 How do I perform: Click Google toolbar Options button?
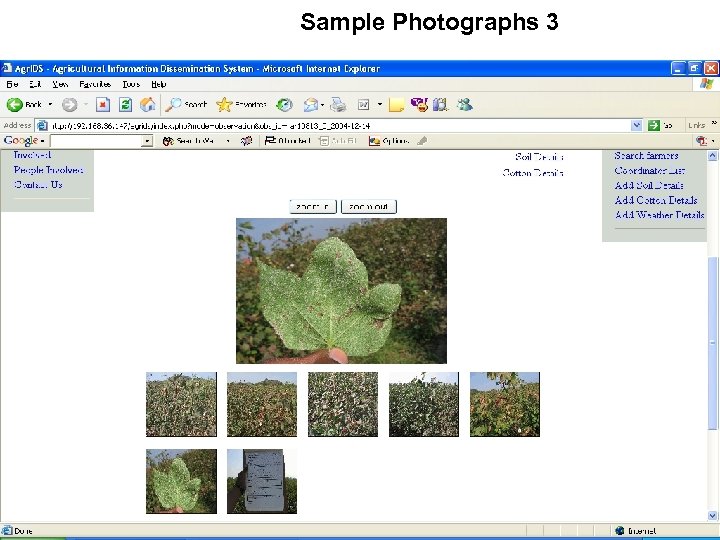[388, 141]
